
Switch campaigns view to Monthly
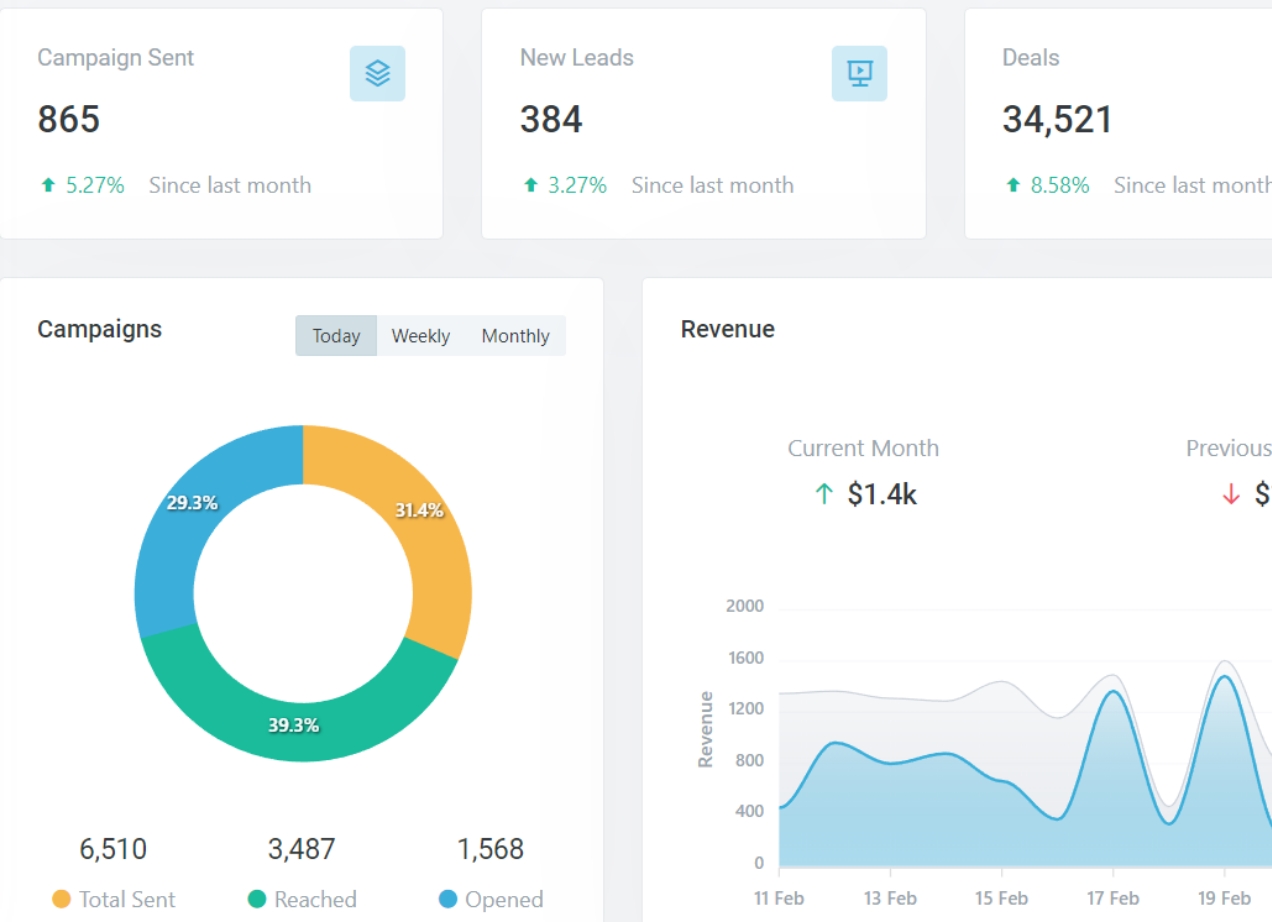(515, 336)
